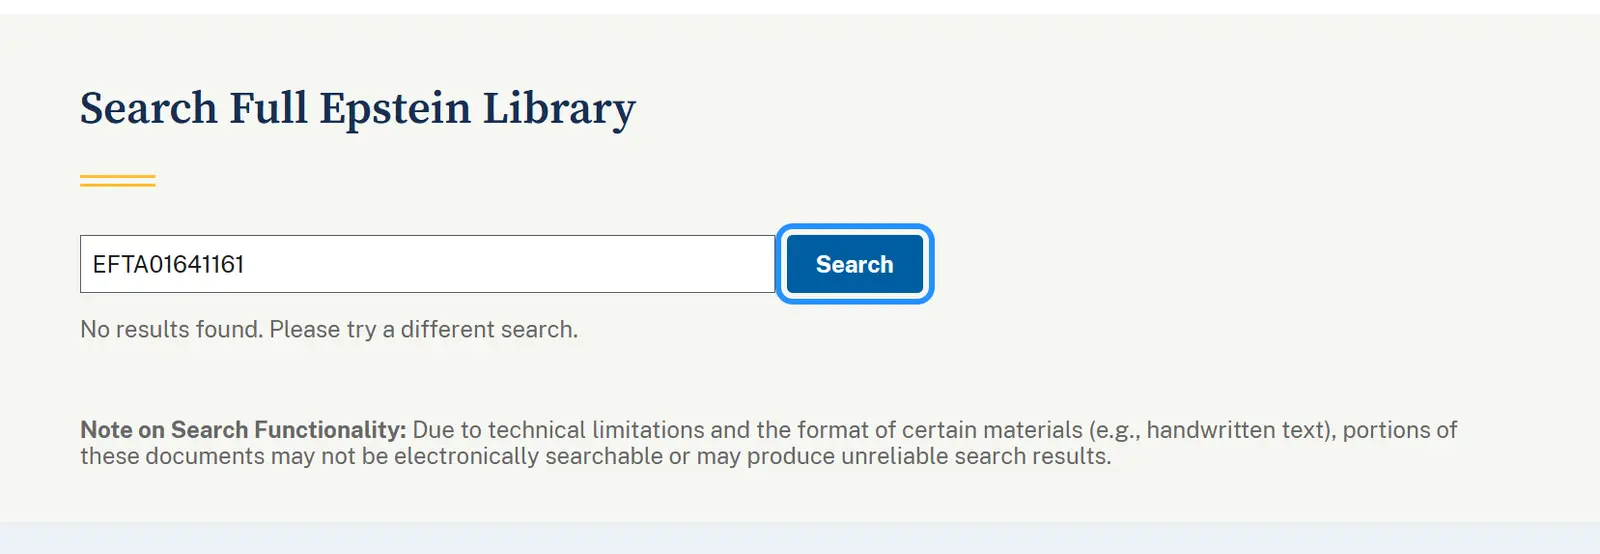The height and width of the screenshot is (554, 1600).
Task: Click the "No results found." message
Action: point(171,329)
